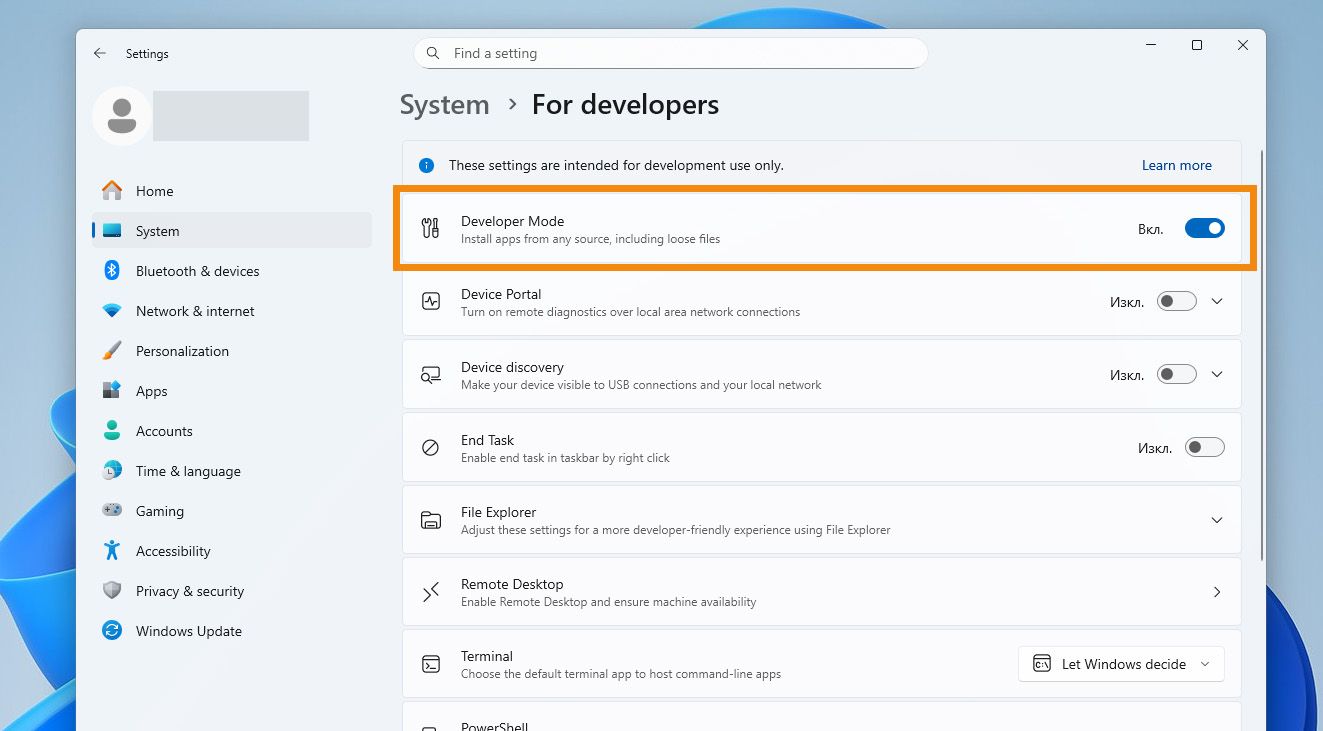Image resolution: width=1323 pixels, height=731 pixels.
Task: Click the Device Portal diagnostics icon
Action: coord(431,301)
